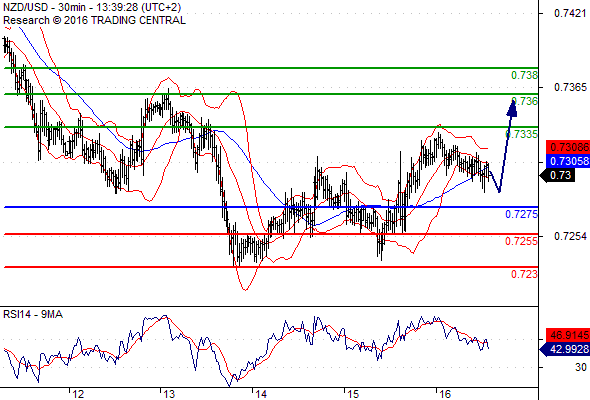Click the RSI14 - 9MA indicator label

coord(33,314)
